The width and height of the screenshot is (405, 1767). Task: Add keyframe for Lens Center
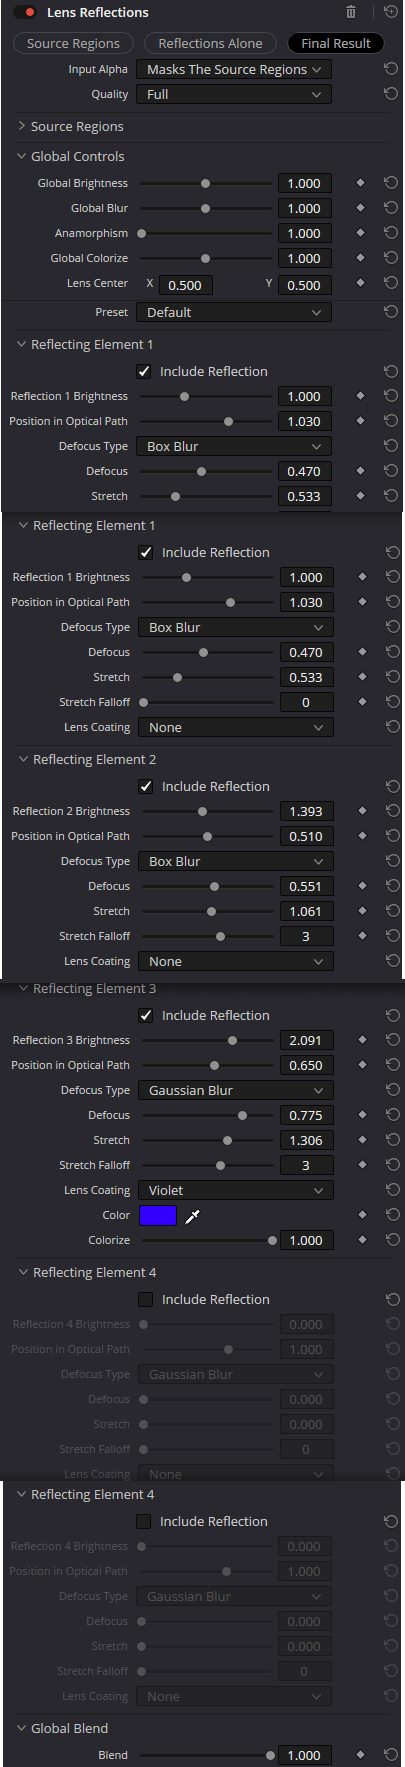coord(360,283)
